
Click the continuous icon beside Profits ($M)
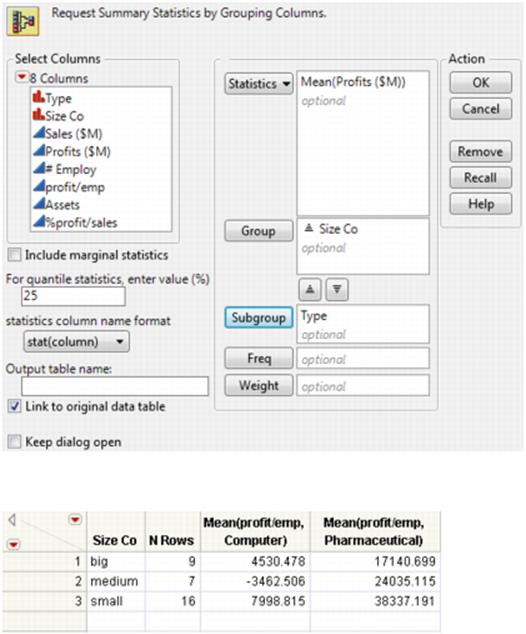[39, 150]
